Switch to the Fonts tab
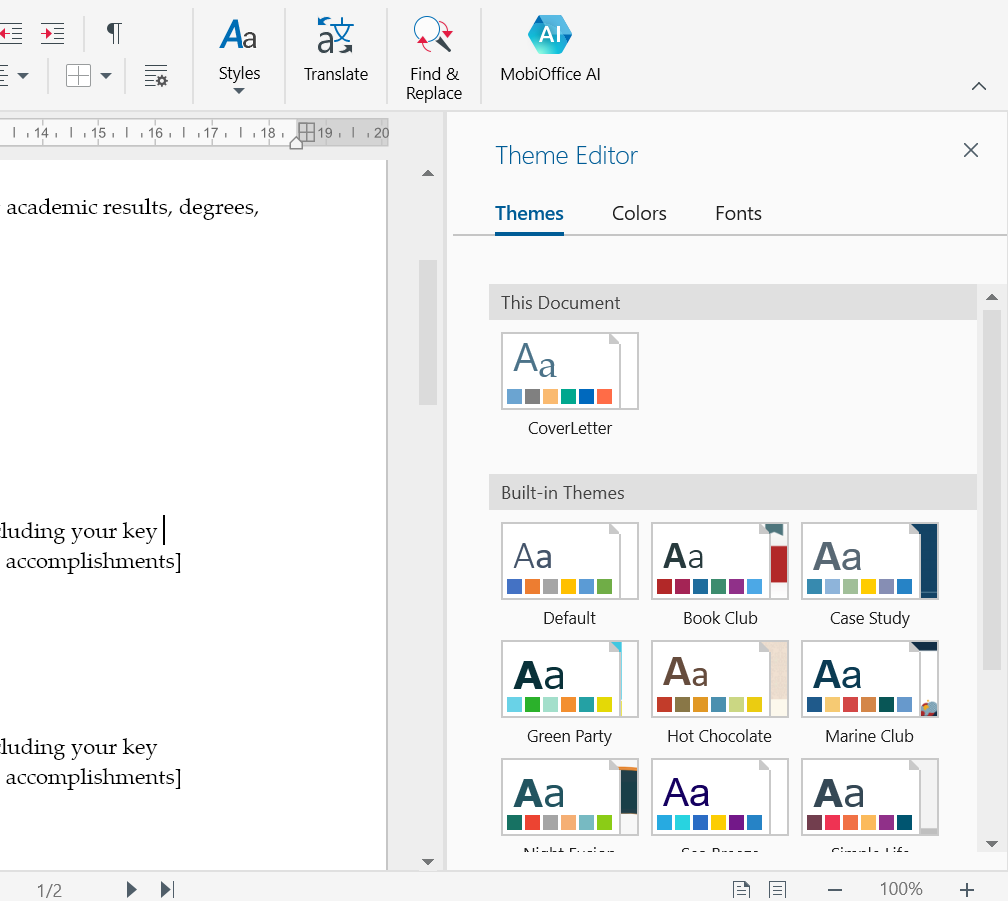 tap(738, 213)
